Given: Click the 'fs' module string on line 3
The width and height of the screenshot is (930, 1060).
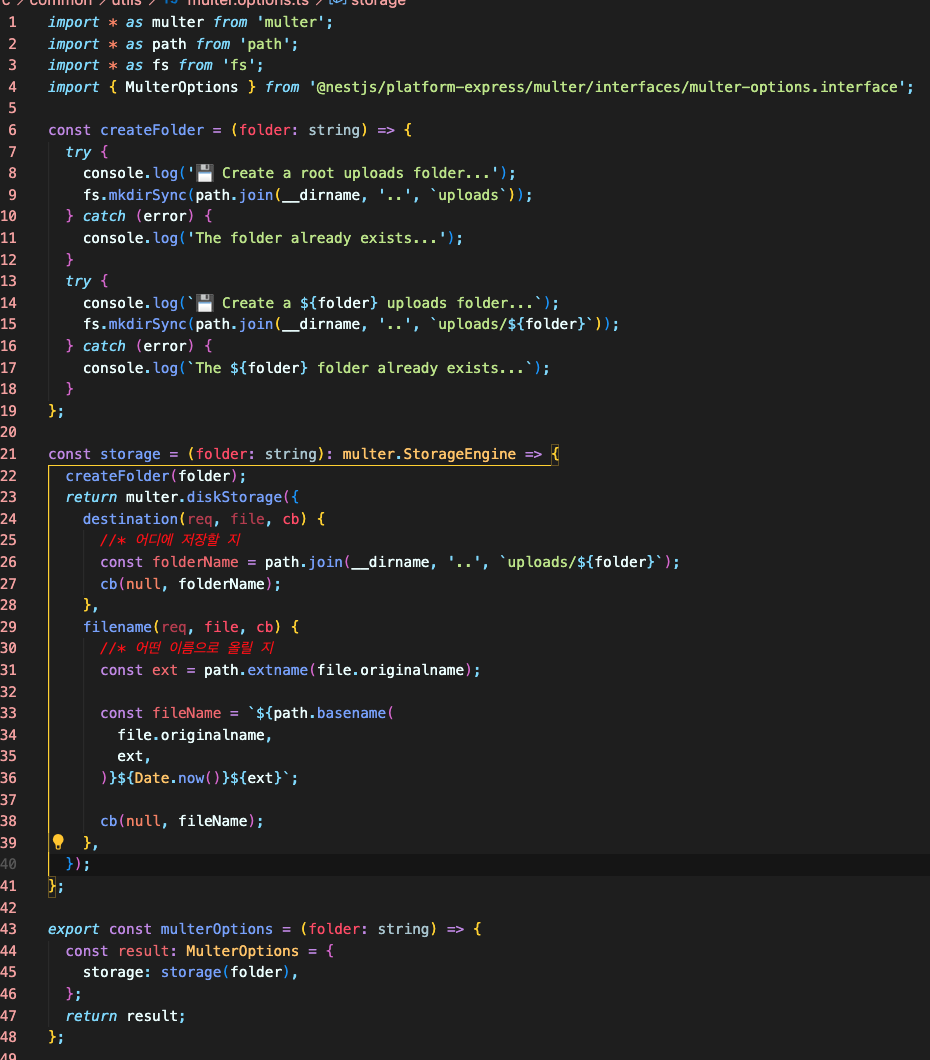Looking at the screenshot, I should 239,66.
